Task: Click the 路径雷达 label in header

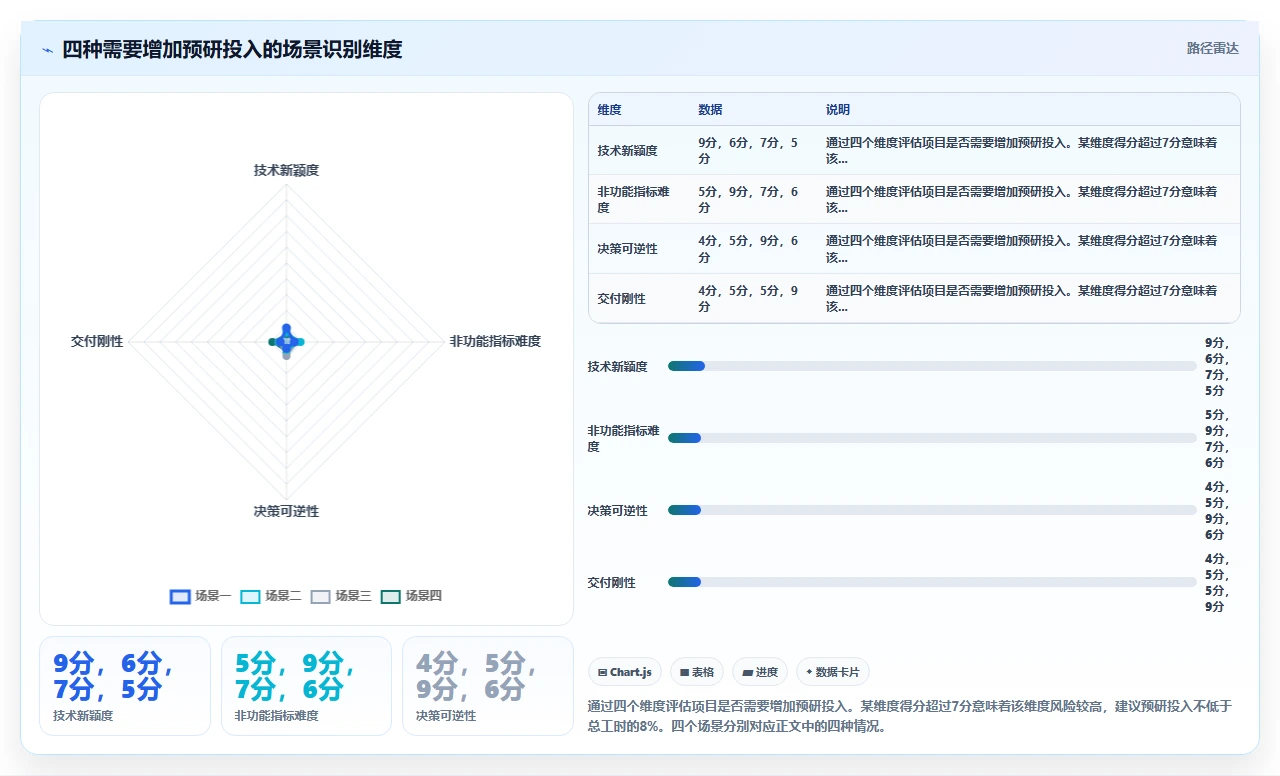Action: tap(1212, 48)
